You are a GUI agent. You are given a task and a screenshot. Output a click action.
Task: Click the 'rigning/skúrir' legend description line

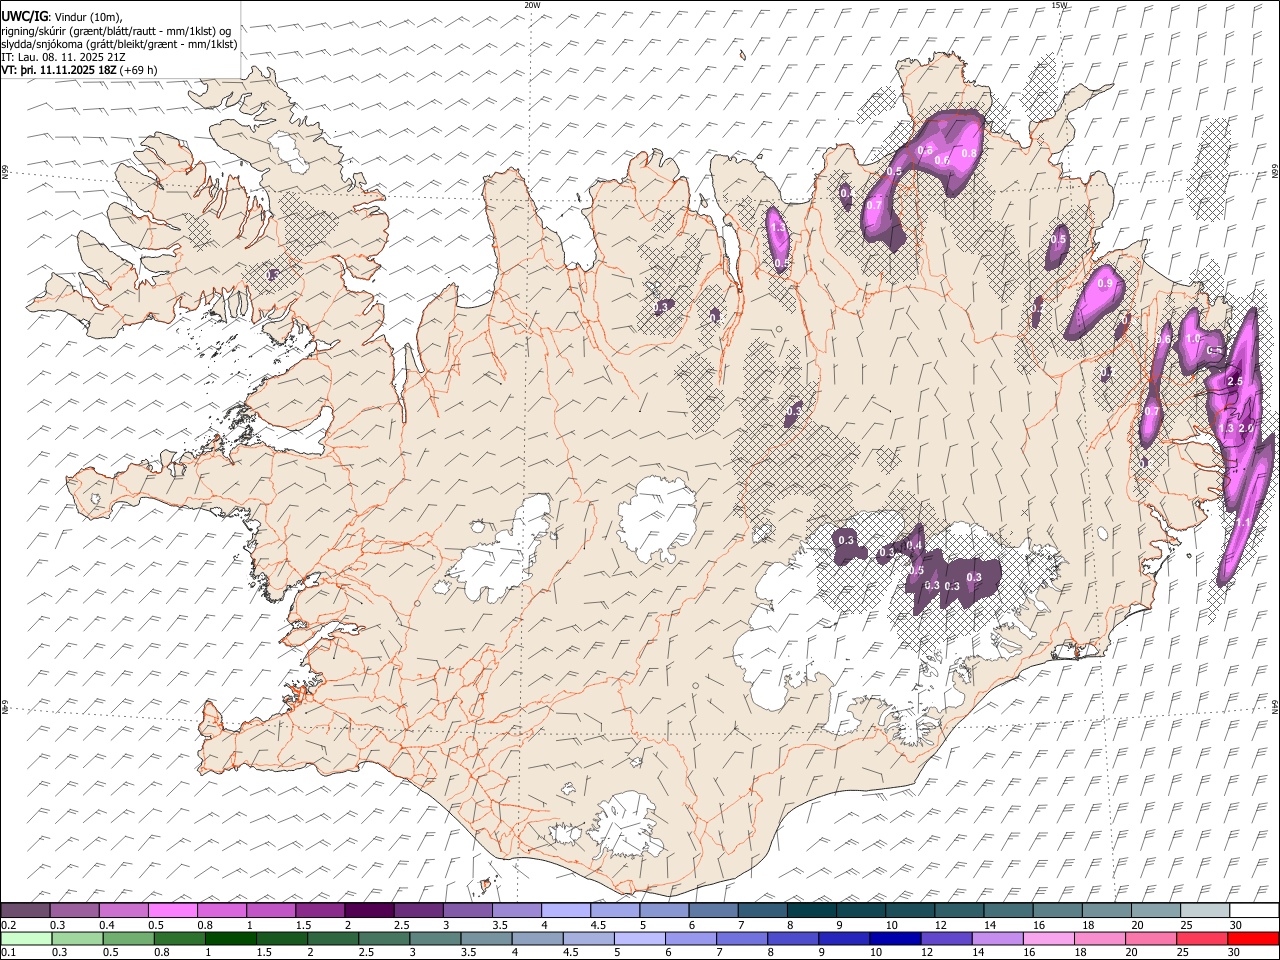(x=116, y=31)
